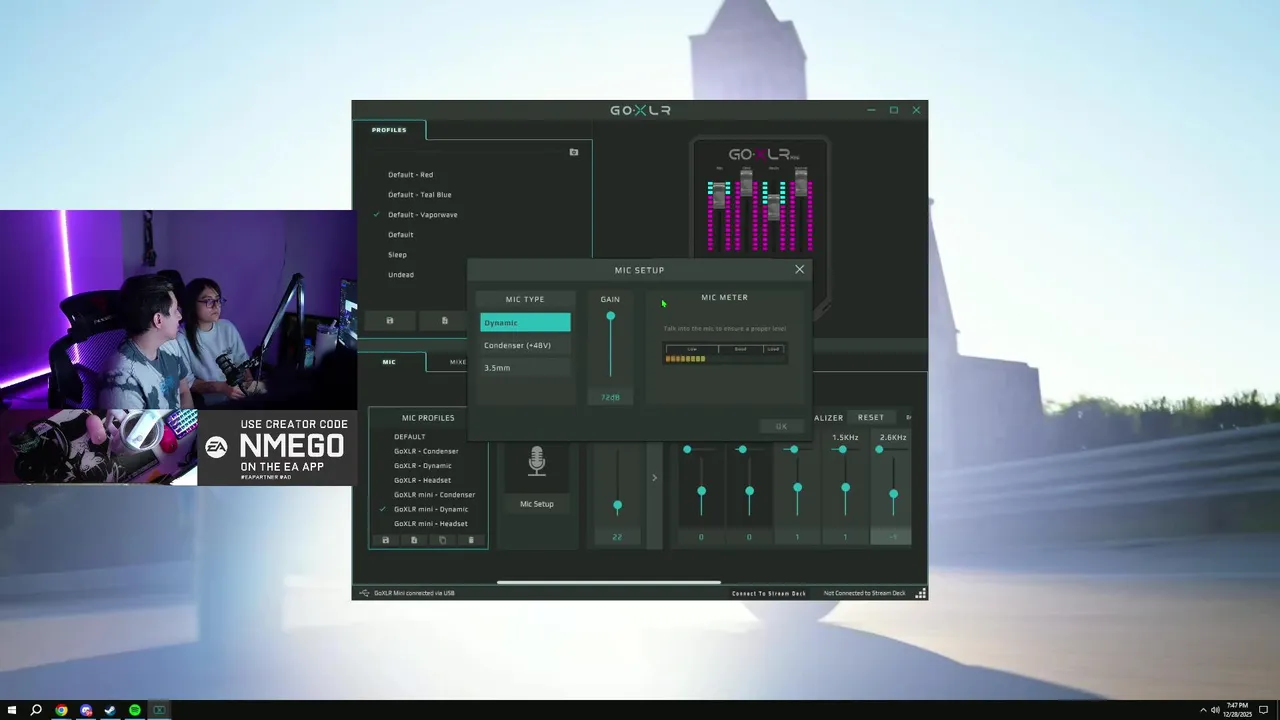Confirm Mic Setup with the OK button
The height and width of the screenshot is (720, 1280).
pyautogui.click(x=781, y=426)
